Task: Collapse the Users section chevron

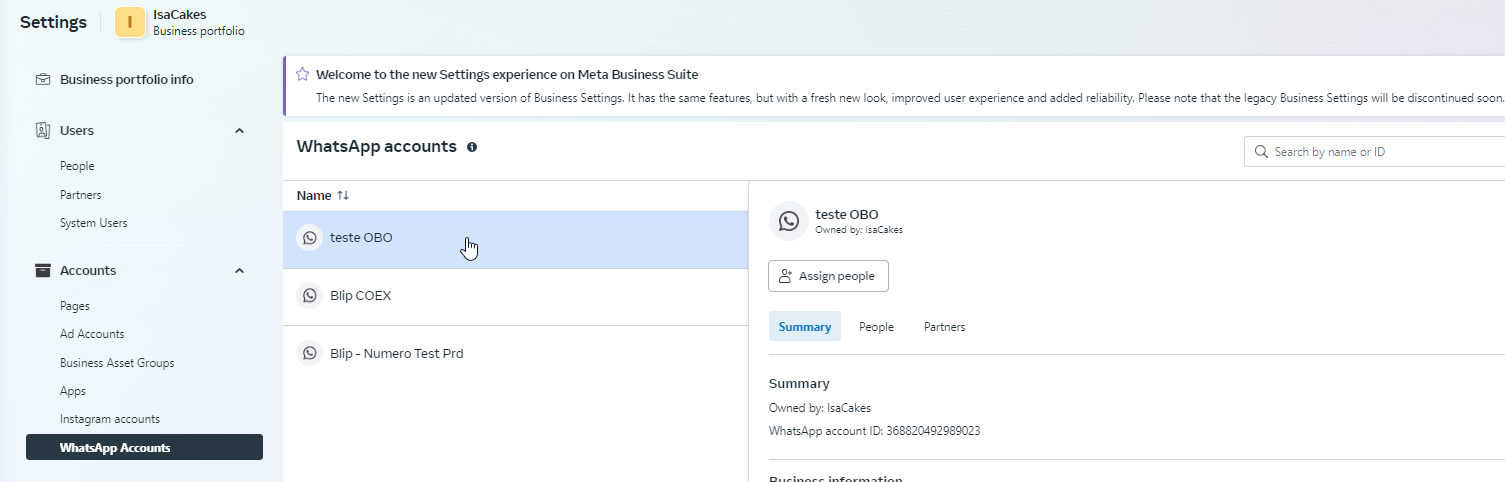Action: click(x=239, y=131)
